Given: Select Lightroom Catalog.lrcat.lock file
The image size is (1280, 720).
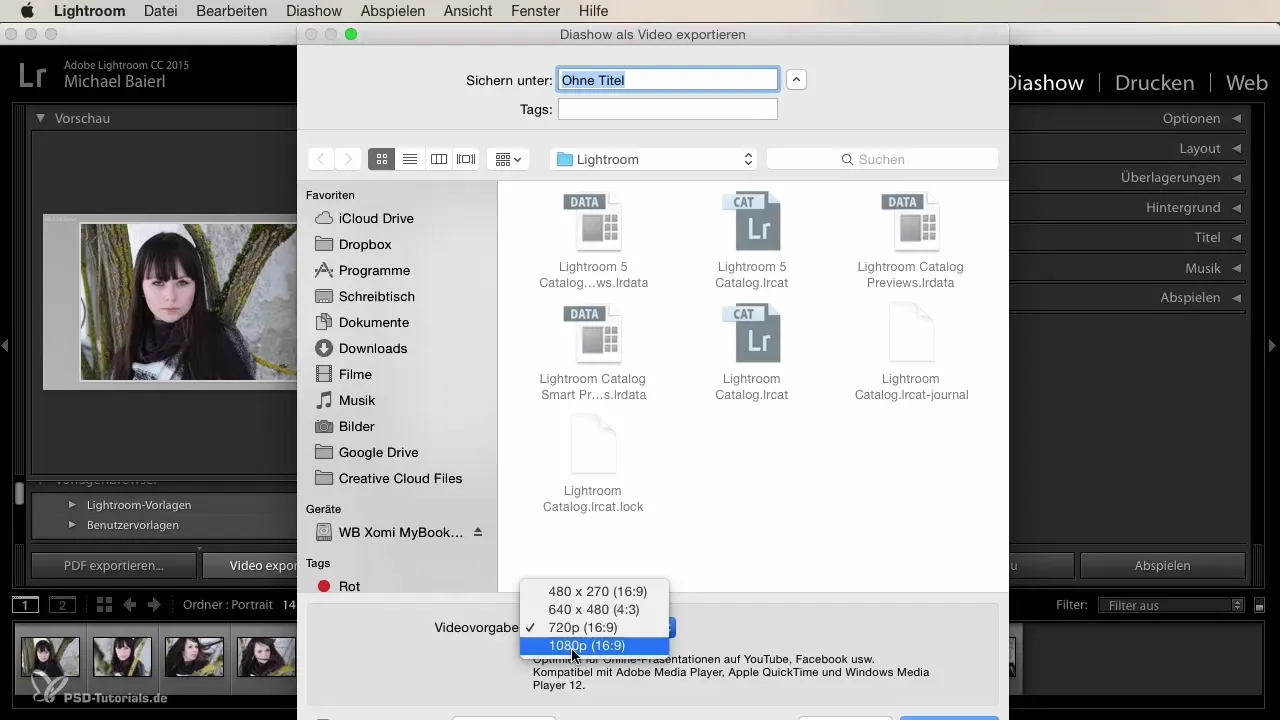Looking at the screenshot, I should (593, 464).
